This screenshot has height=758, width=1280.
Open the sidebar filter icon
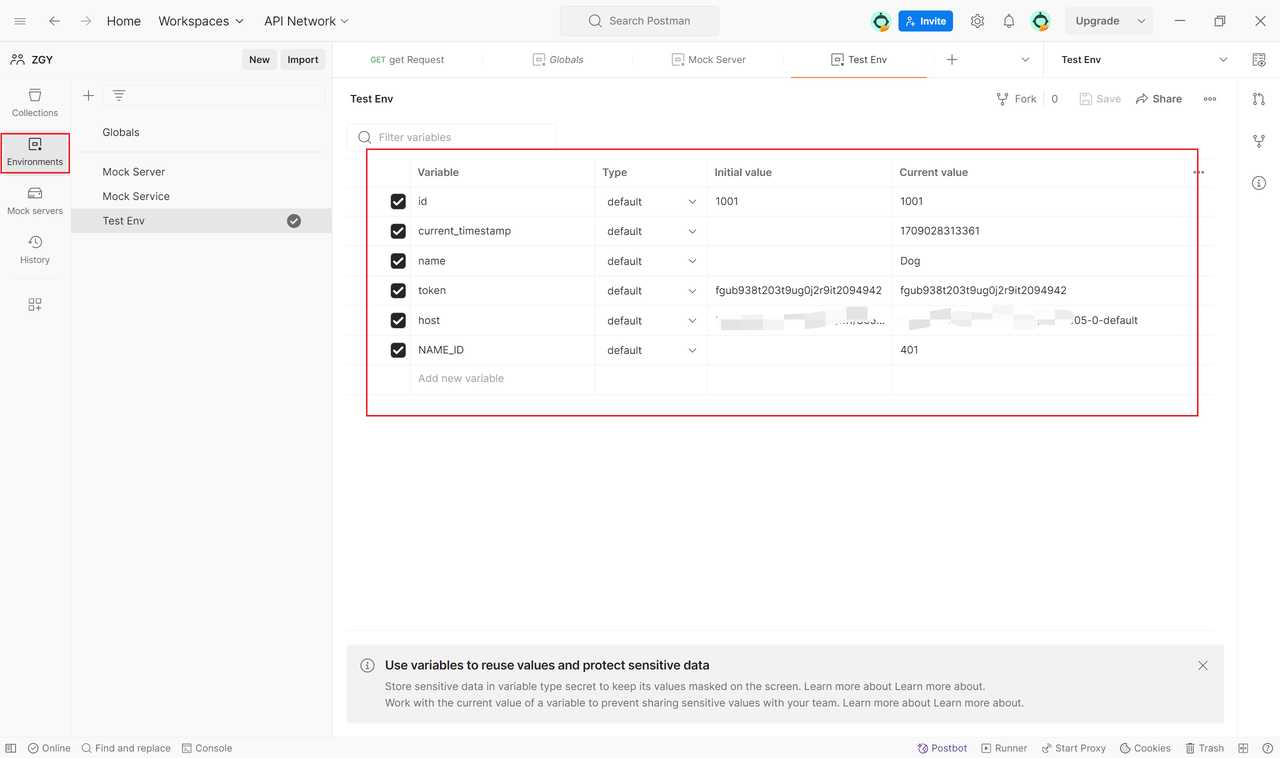pos(119,95)
